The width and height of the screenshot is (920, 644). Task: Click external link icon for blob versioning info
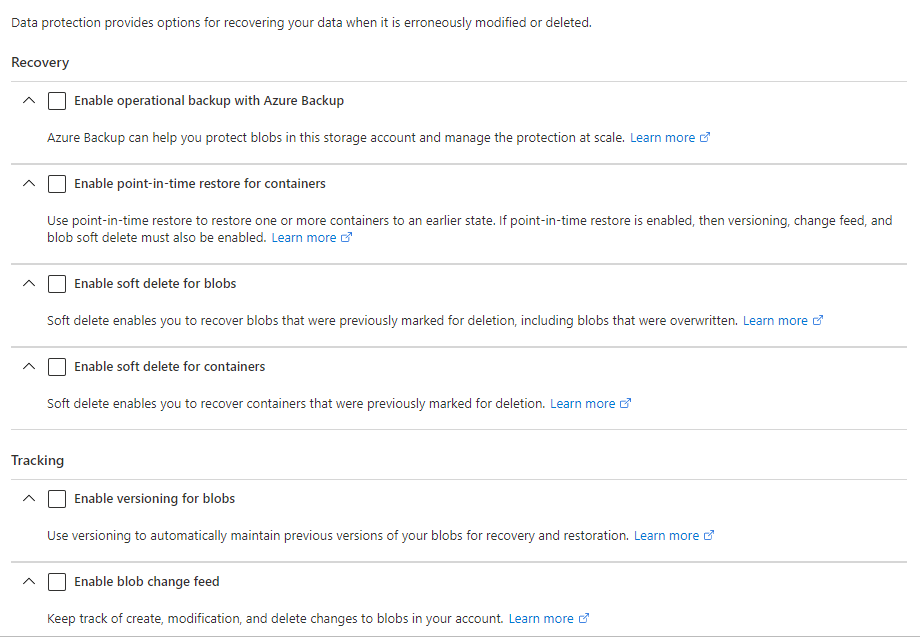point(709,536)
